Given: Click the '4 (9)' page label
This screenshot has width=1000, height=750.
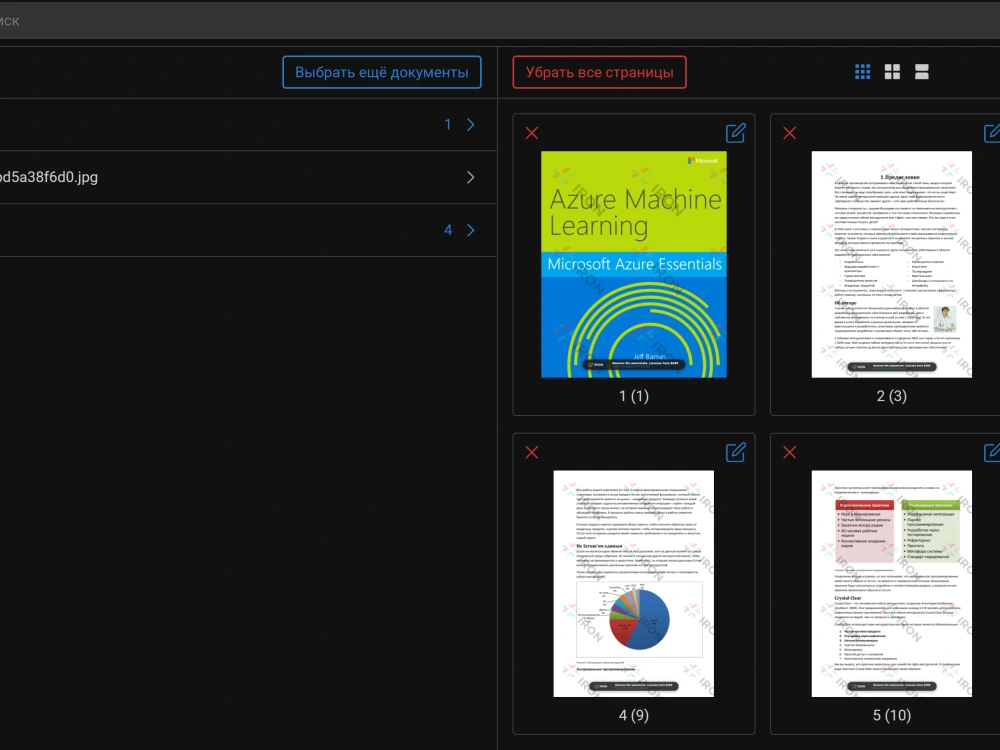Looking at the screenshot, I should click(634, 716).
